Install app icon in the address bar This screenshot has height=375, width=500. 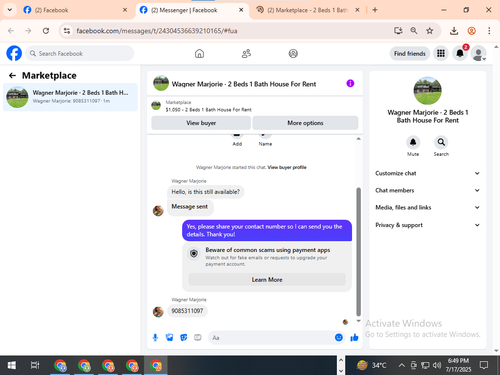pyautogui.click(x=398, y=31)
